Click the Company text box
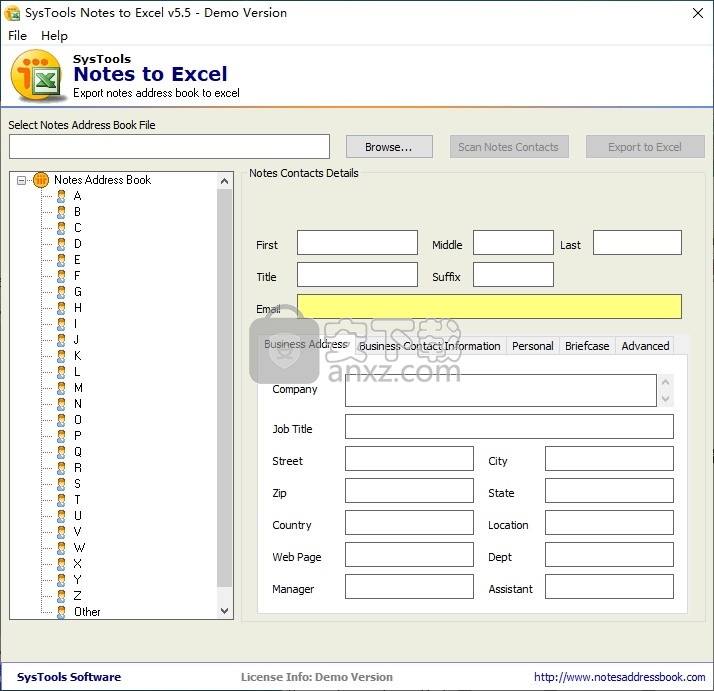714x691 pixels. (500, 390)
